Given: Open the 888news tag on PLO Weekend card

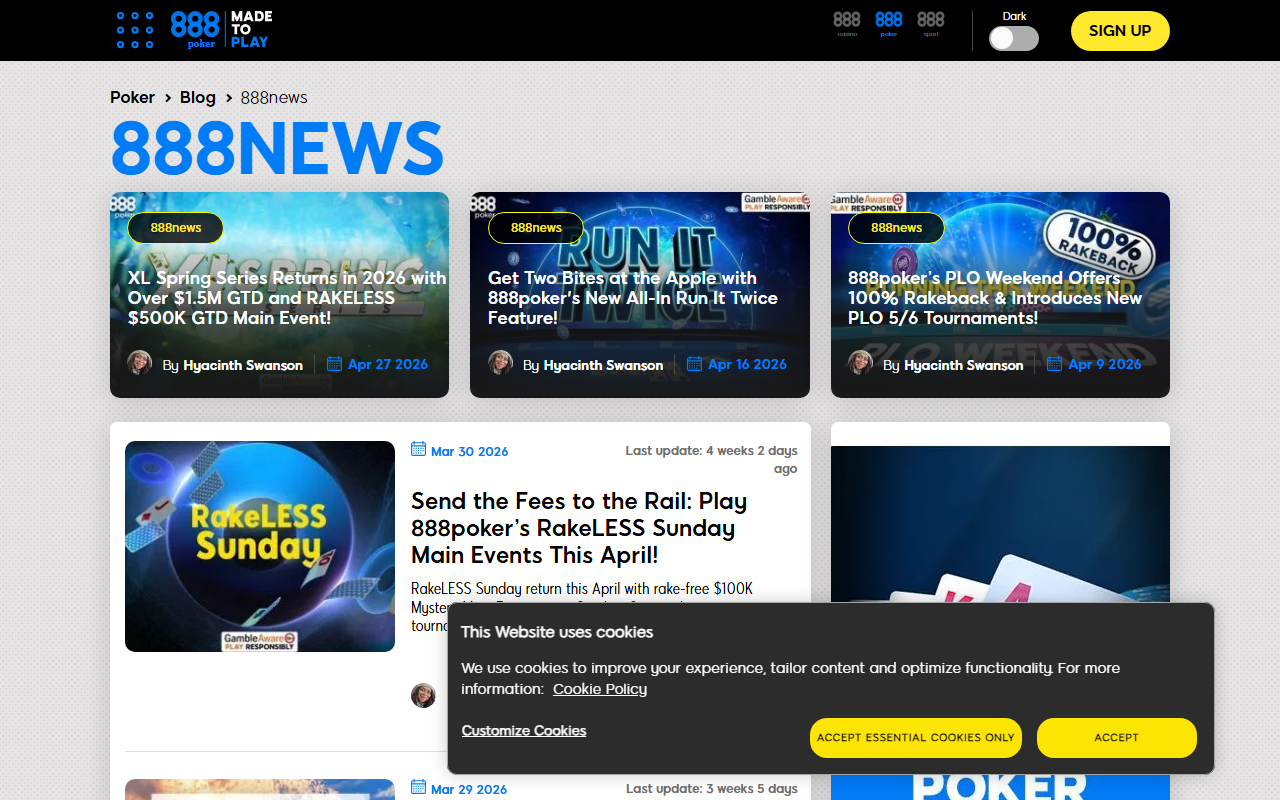Looking at the screenshot, I should click(896, 228).
